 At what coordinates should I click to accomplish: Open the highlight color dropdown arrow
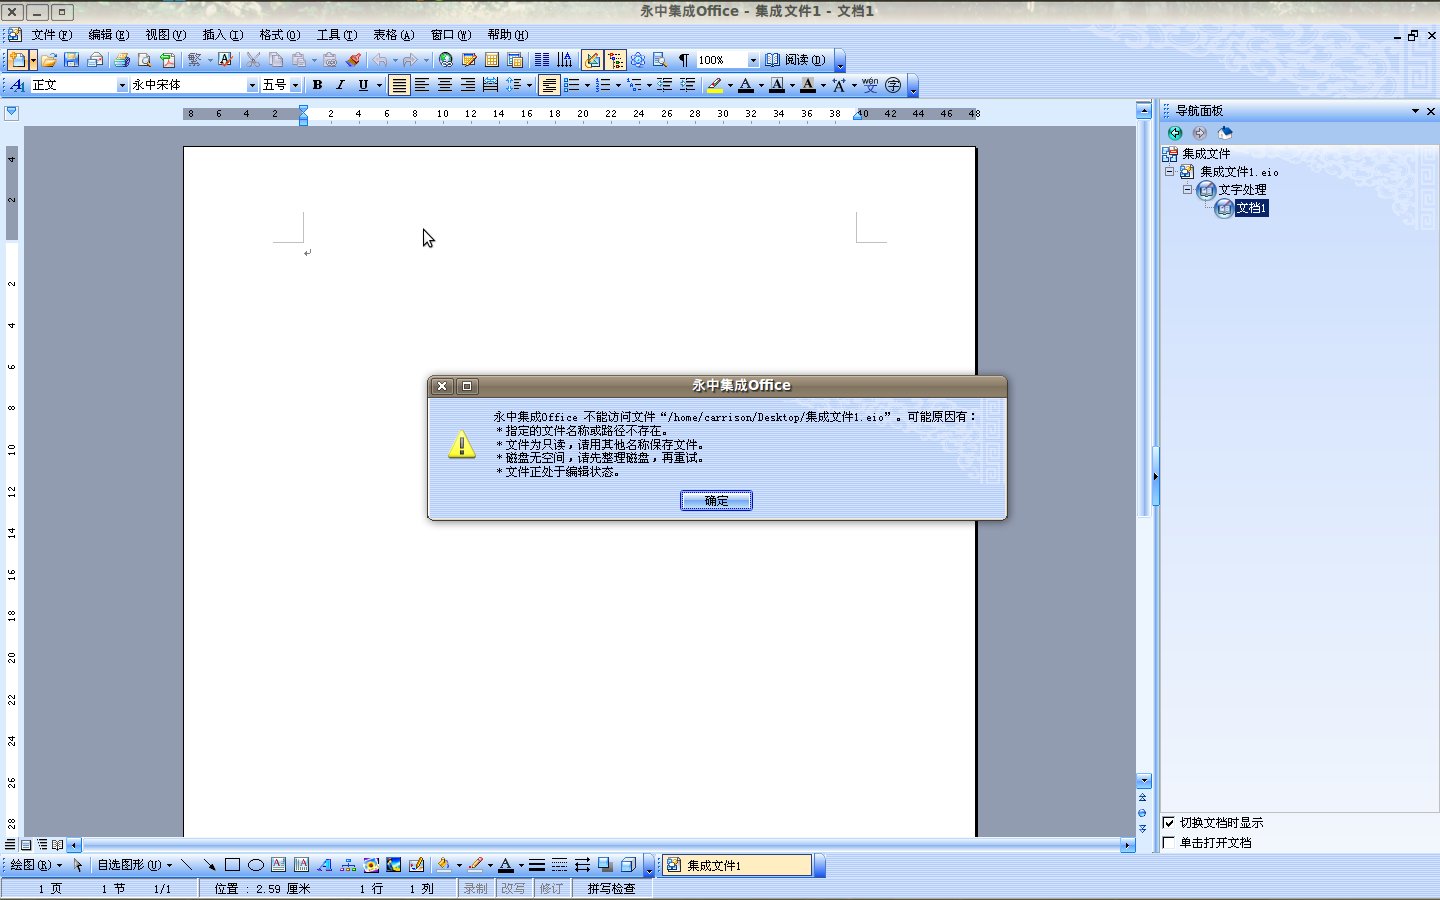click(x=730, y=85)
